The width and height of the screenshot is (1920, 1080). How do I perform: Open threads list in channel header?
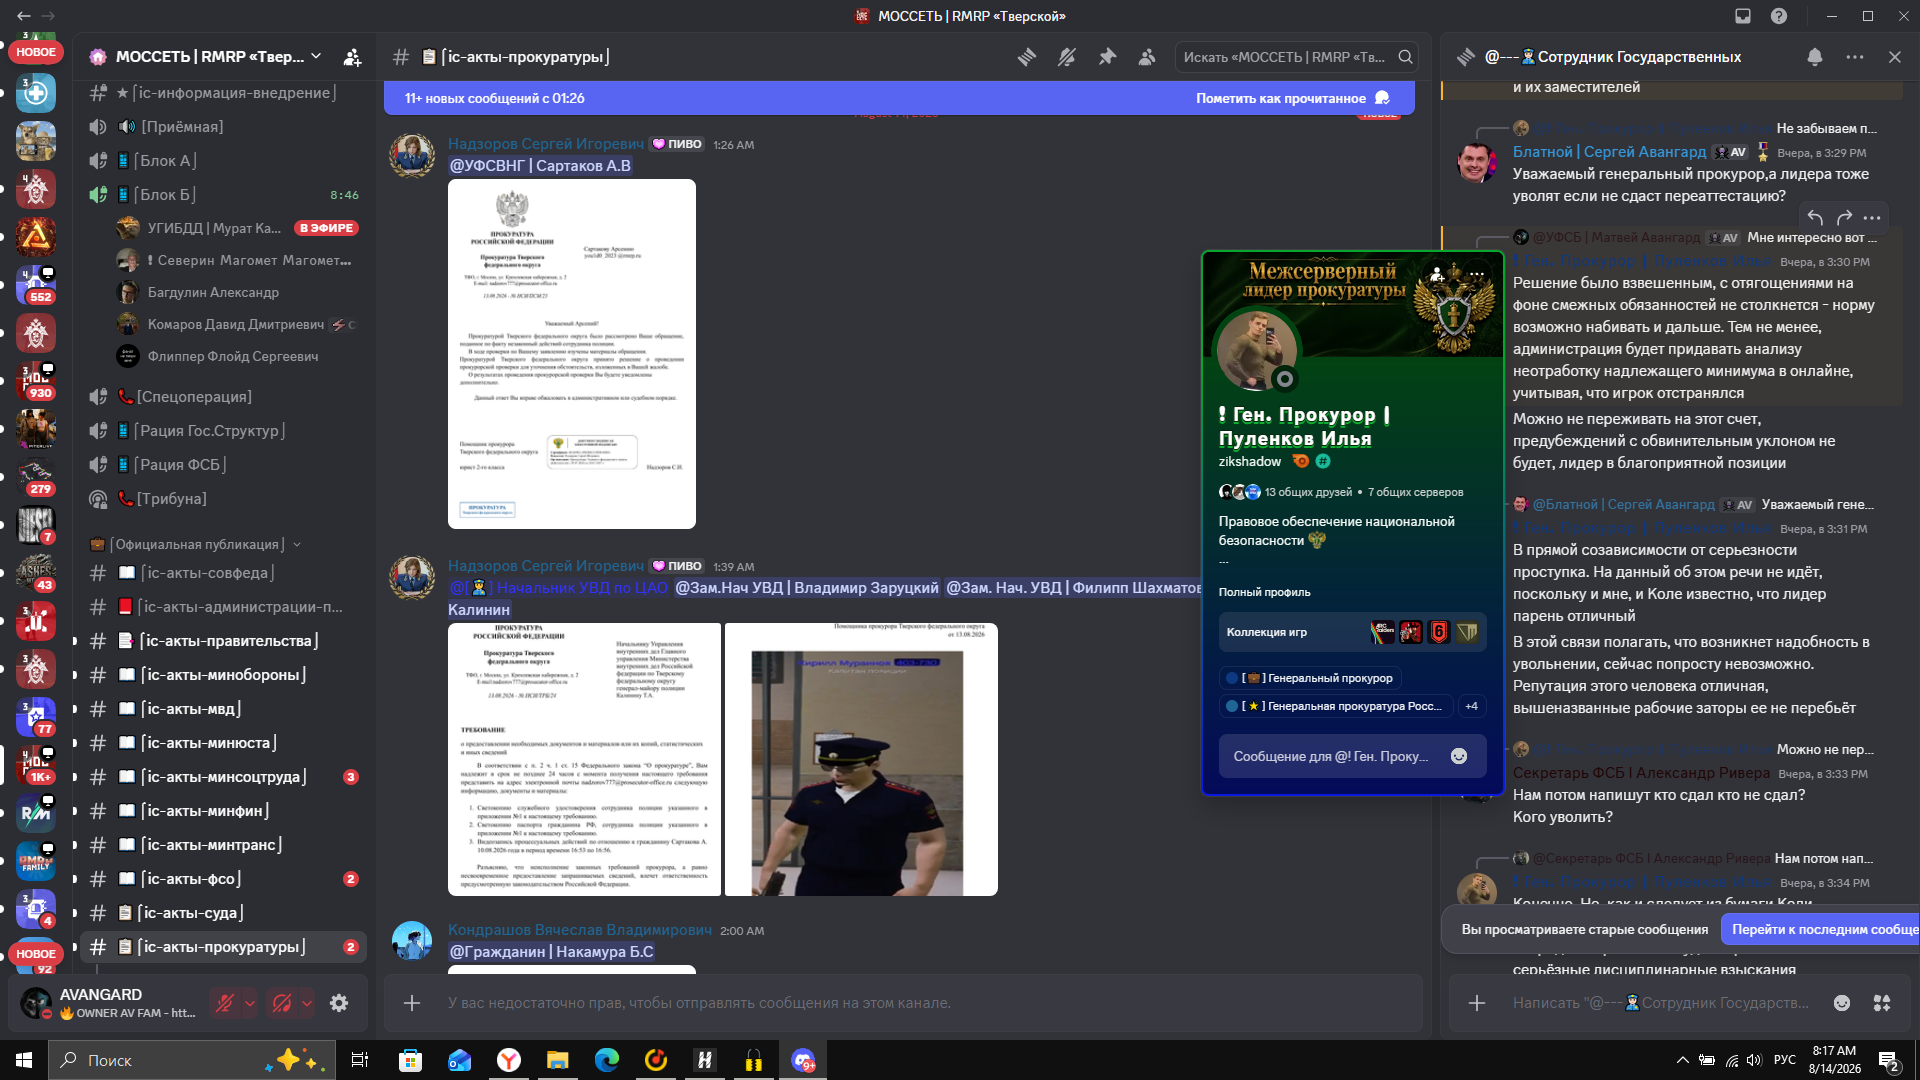coord(1027,57)
